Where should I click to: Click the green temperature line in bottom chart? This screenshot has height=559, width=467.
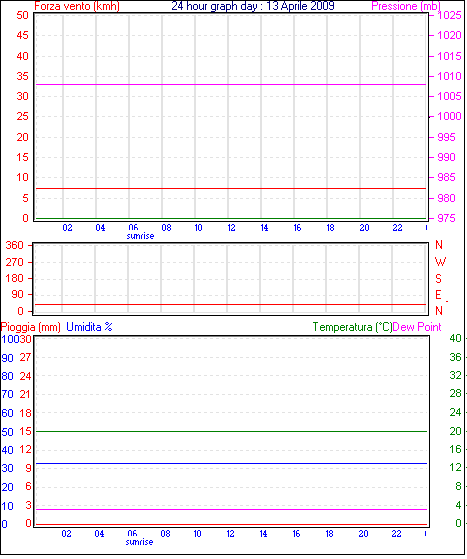tap(231, 431)
